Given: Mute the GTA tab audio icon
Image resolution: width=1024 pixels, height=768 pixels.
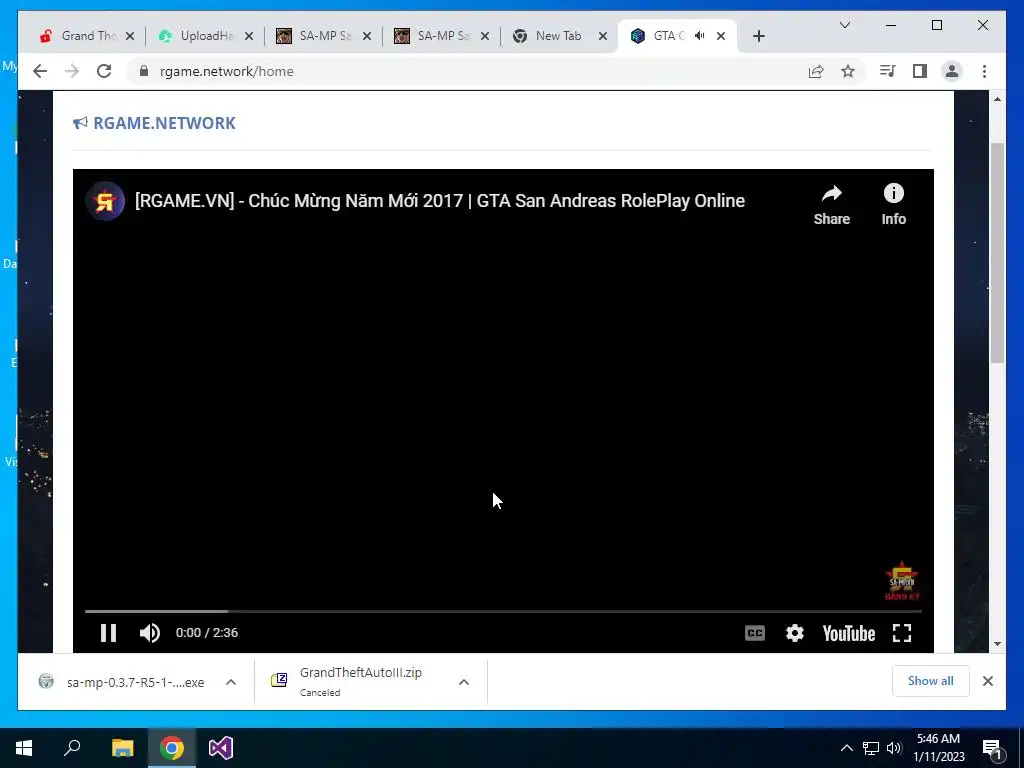Looking at the screenshot, I should [x=699, y=36].
